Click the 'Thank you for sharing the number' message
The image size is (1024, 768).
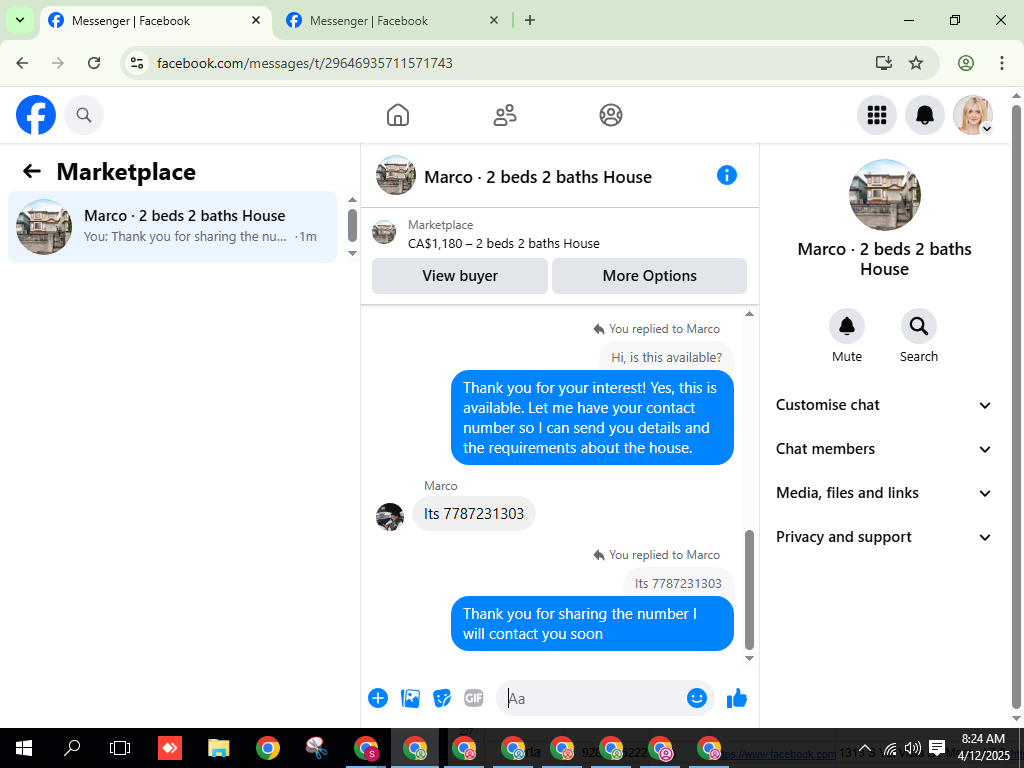(x=592, y=624)
